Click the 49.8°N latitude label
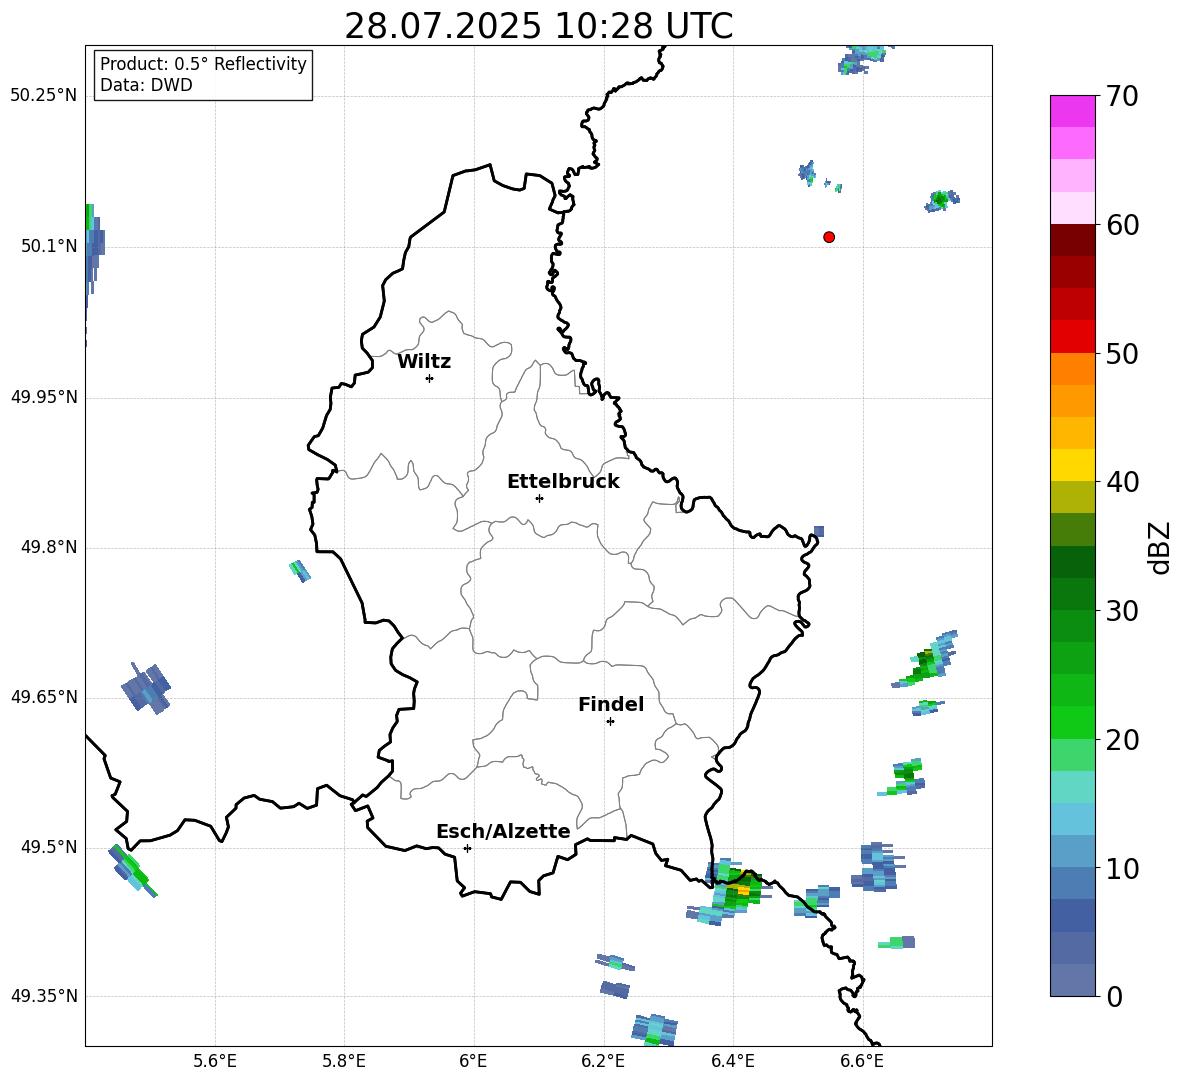Image resolution: width=1184 pixels, height=1081 pixels. pyautogui.click(x=49, y=547)
